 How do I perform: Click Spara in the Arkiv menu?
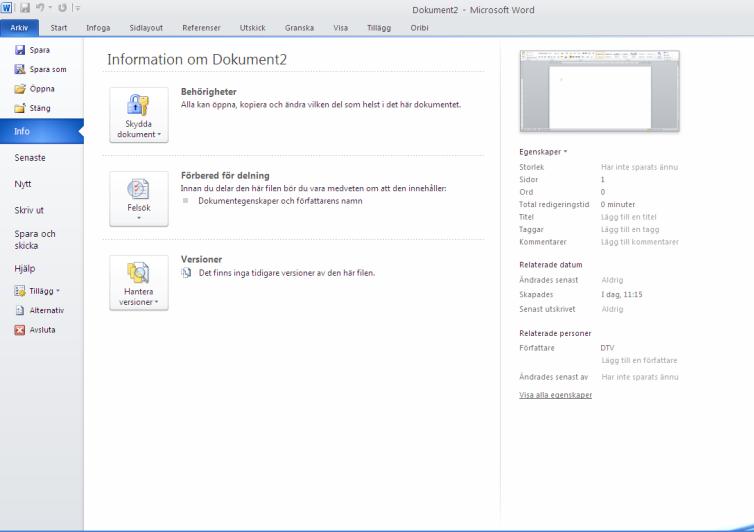(x=33, y=50)
